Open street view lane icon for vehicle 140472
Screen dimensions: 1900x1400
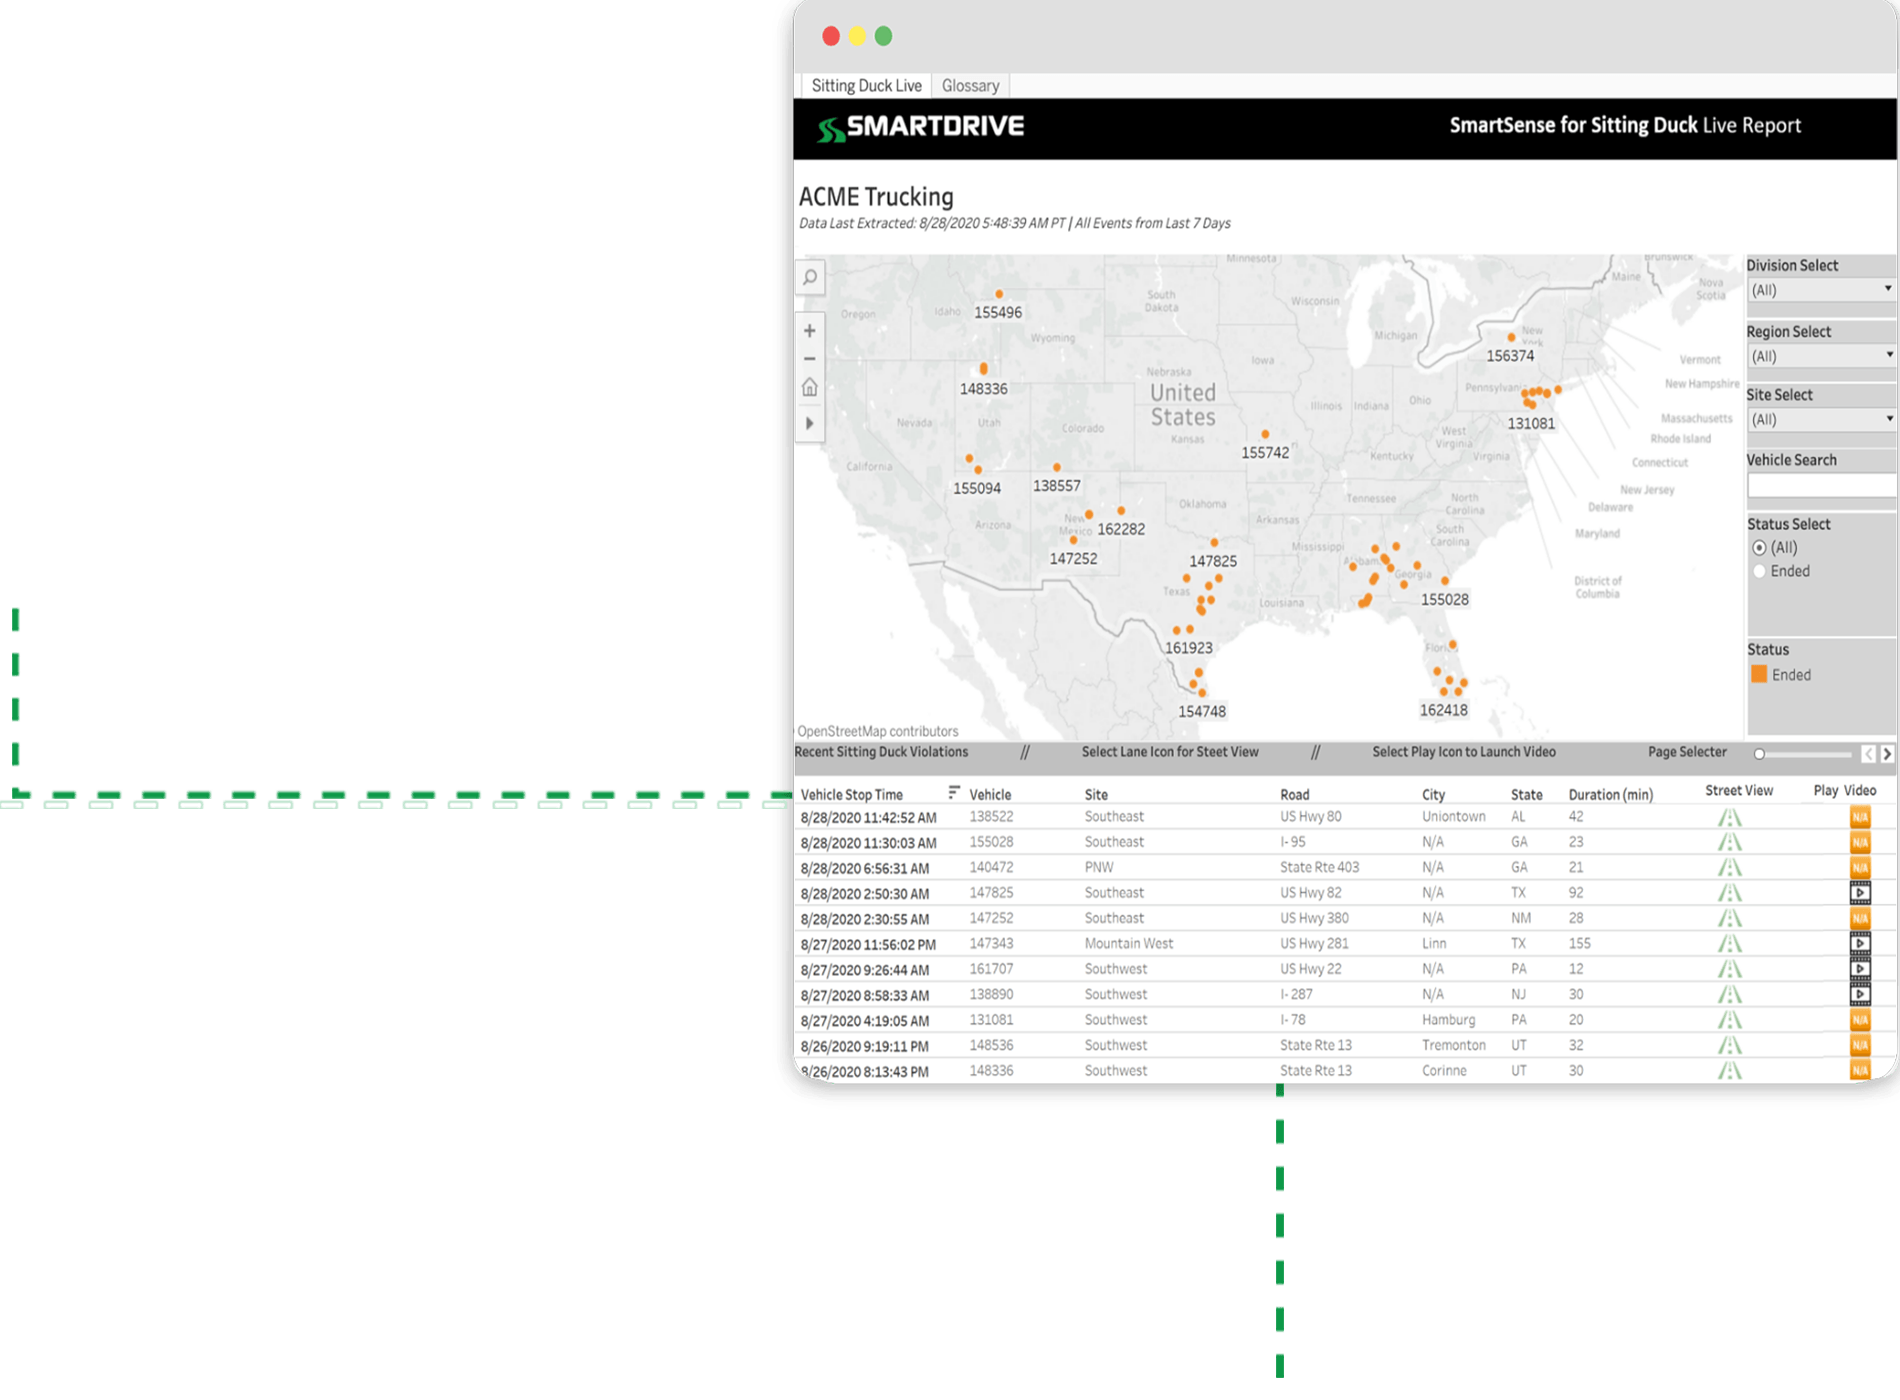click(x=1729, y=868)
